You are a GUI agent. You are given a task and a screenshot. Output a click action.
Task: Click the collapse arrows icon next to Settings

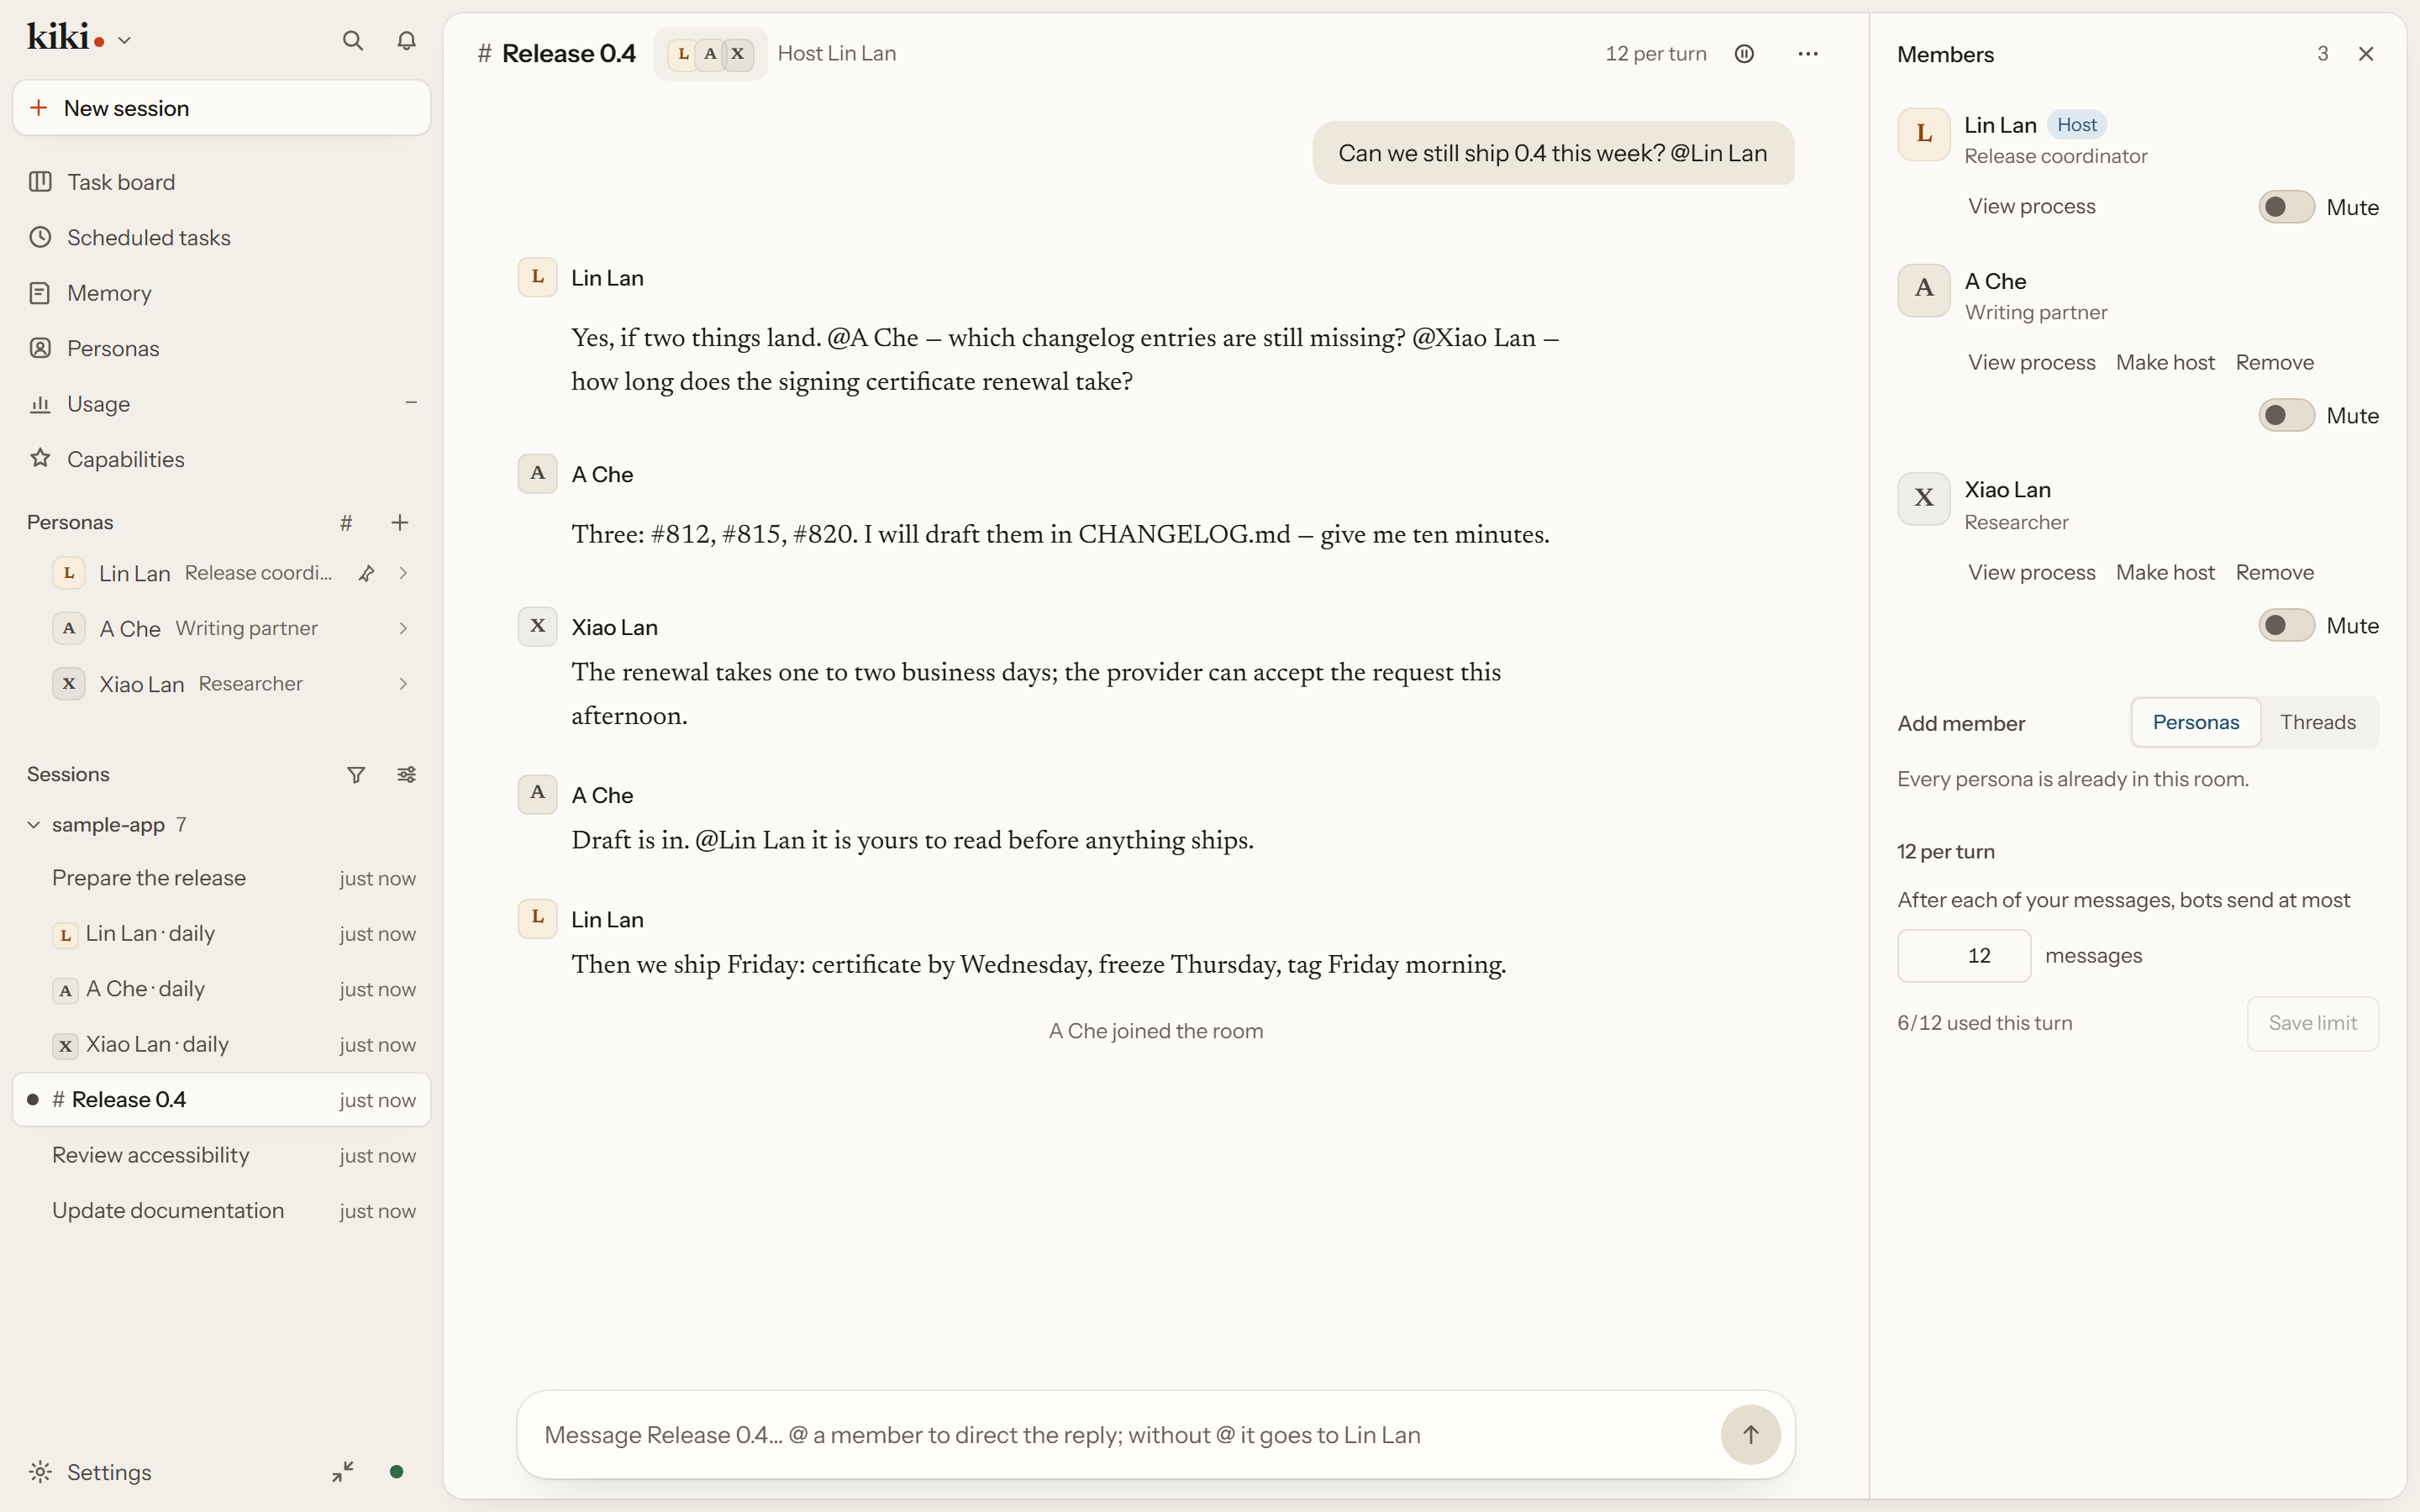pyautogui.click(x=343, y=1471)
